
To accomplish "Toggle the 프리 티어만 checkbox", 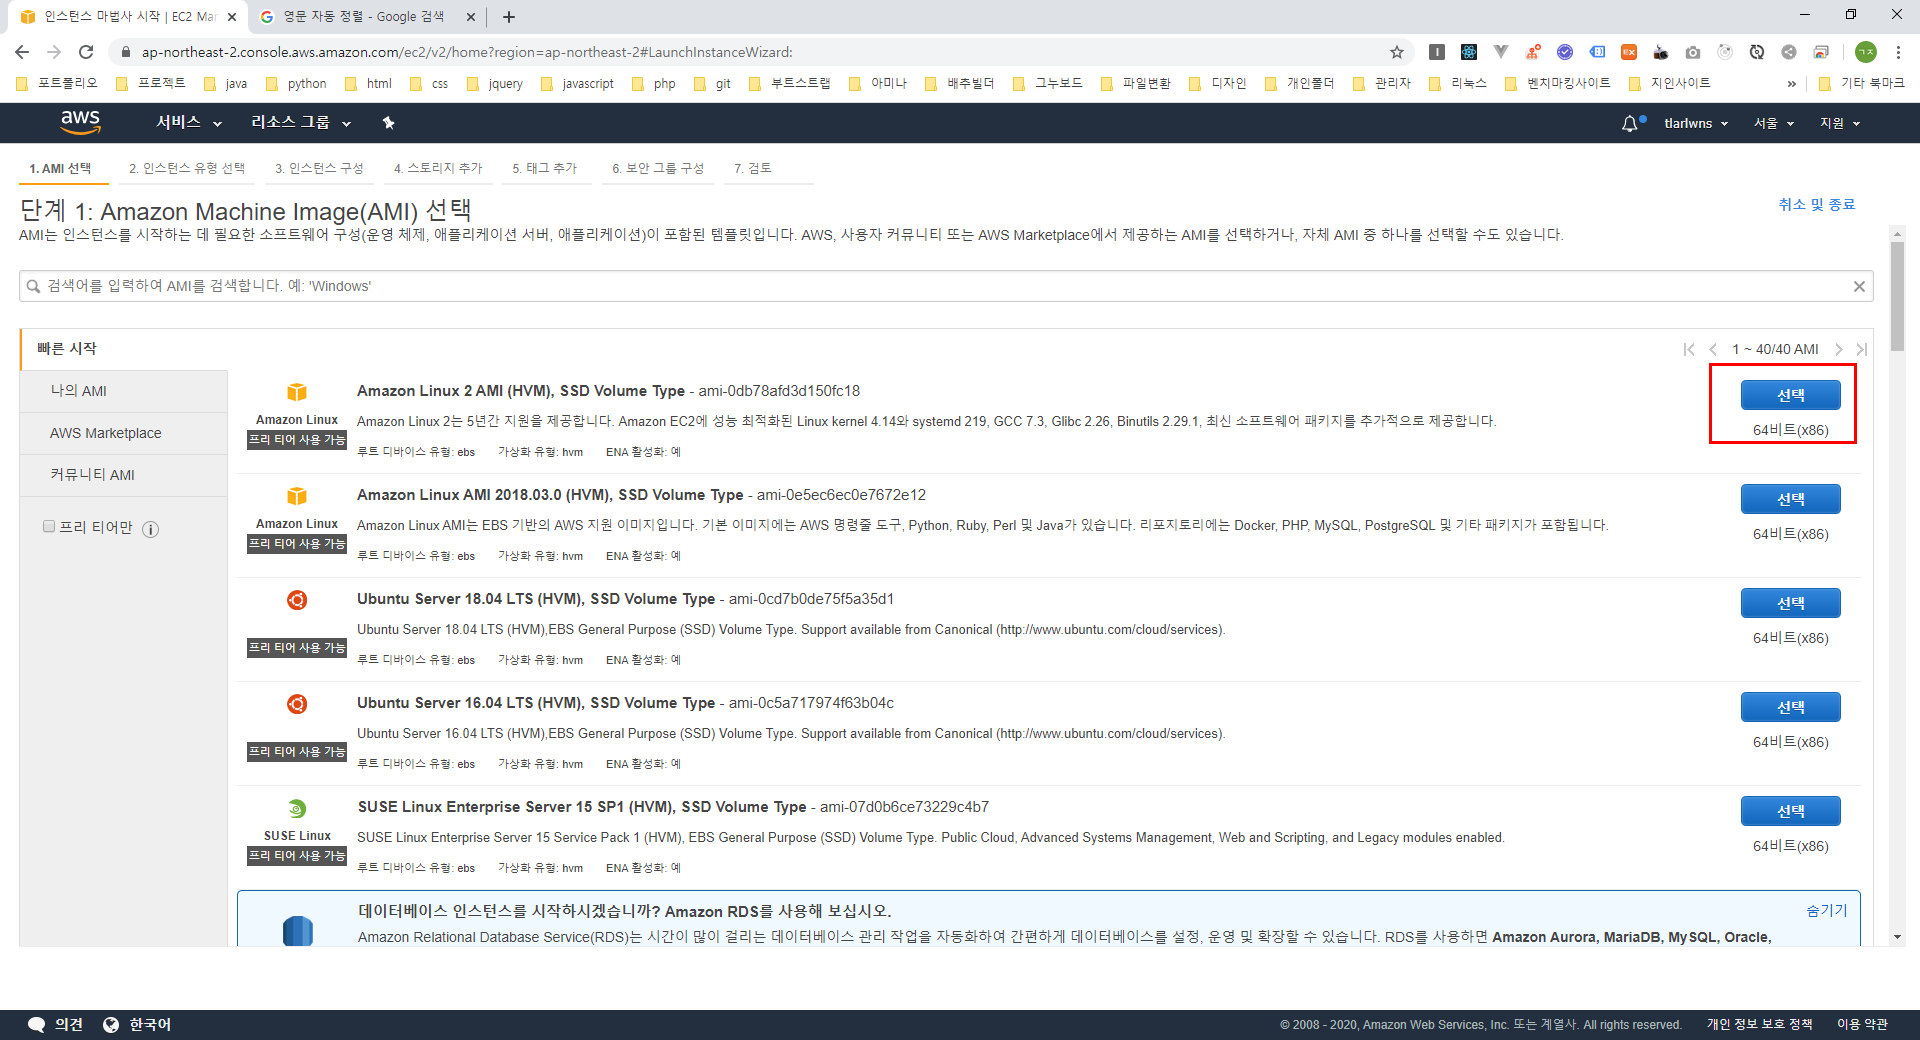I will pos(49,526).
